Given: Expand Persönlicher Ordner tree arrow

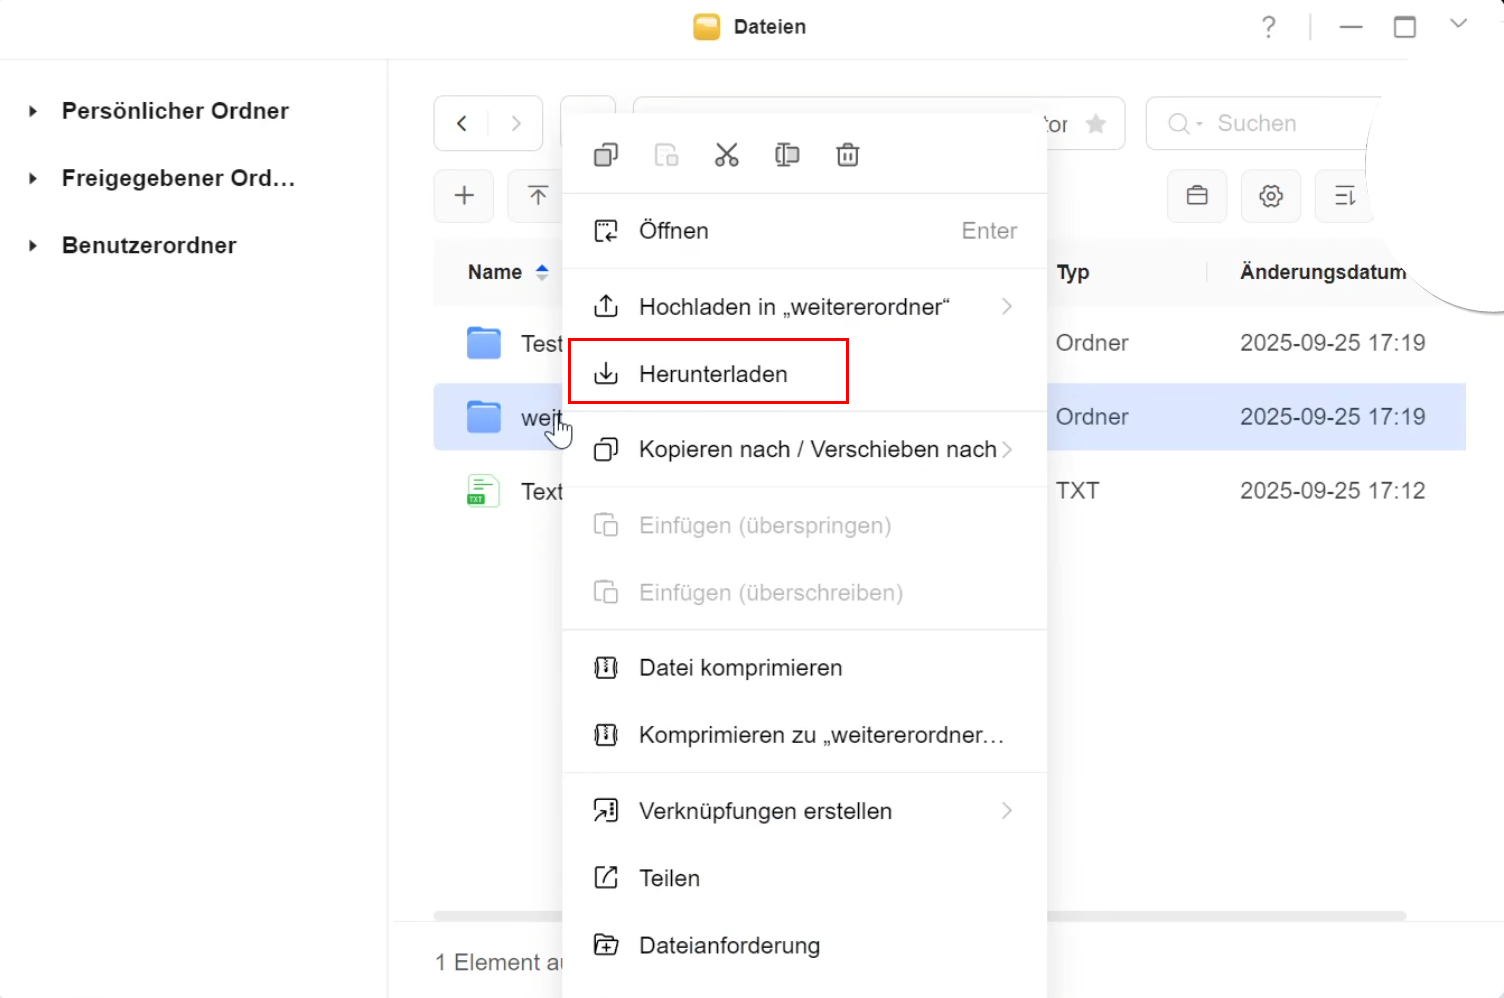Looking at the screenshot, I should click(x=33, y=111).
